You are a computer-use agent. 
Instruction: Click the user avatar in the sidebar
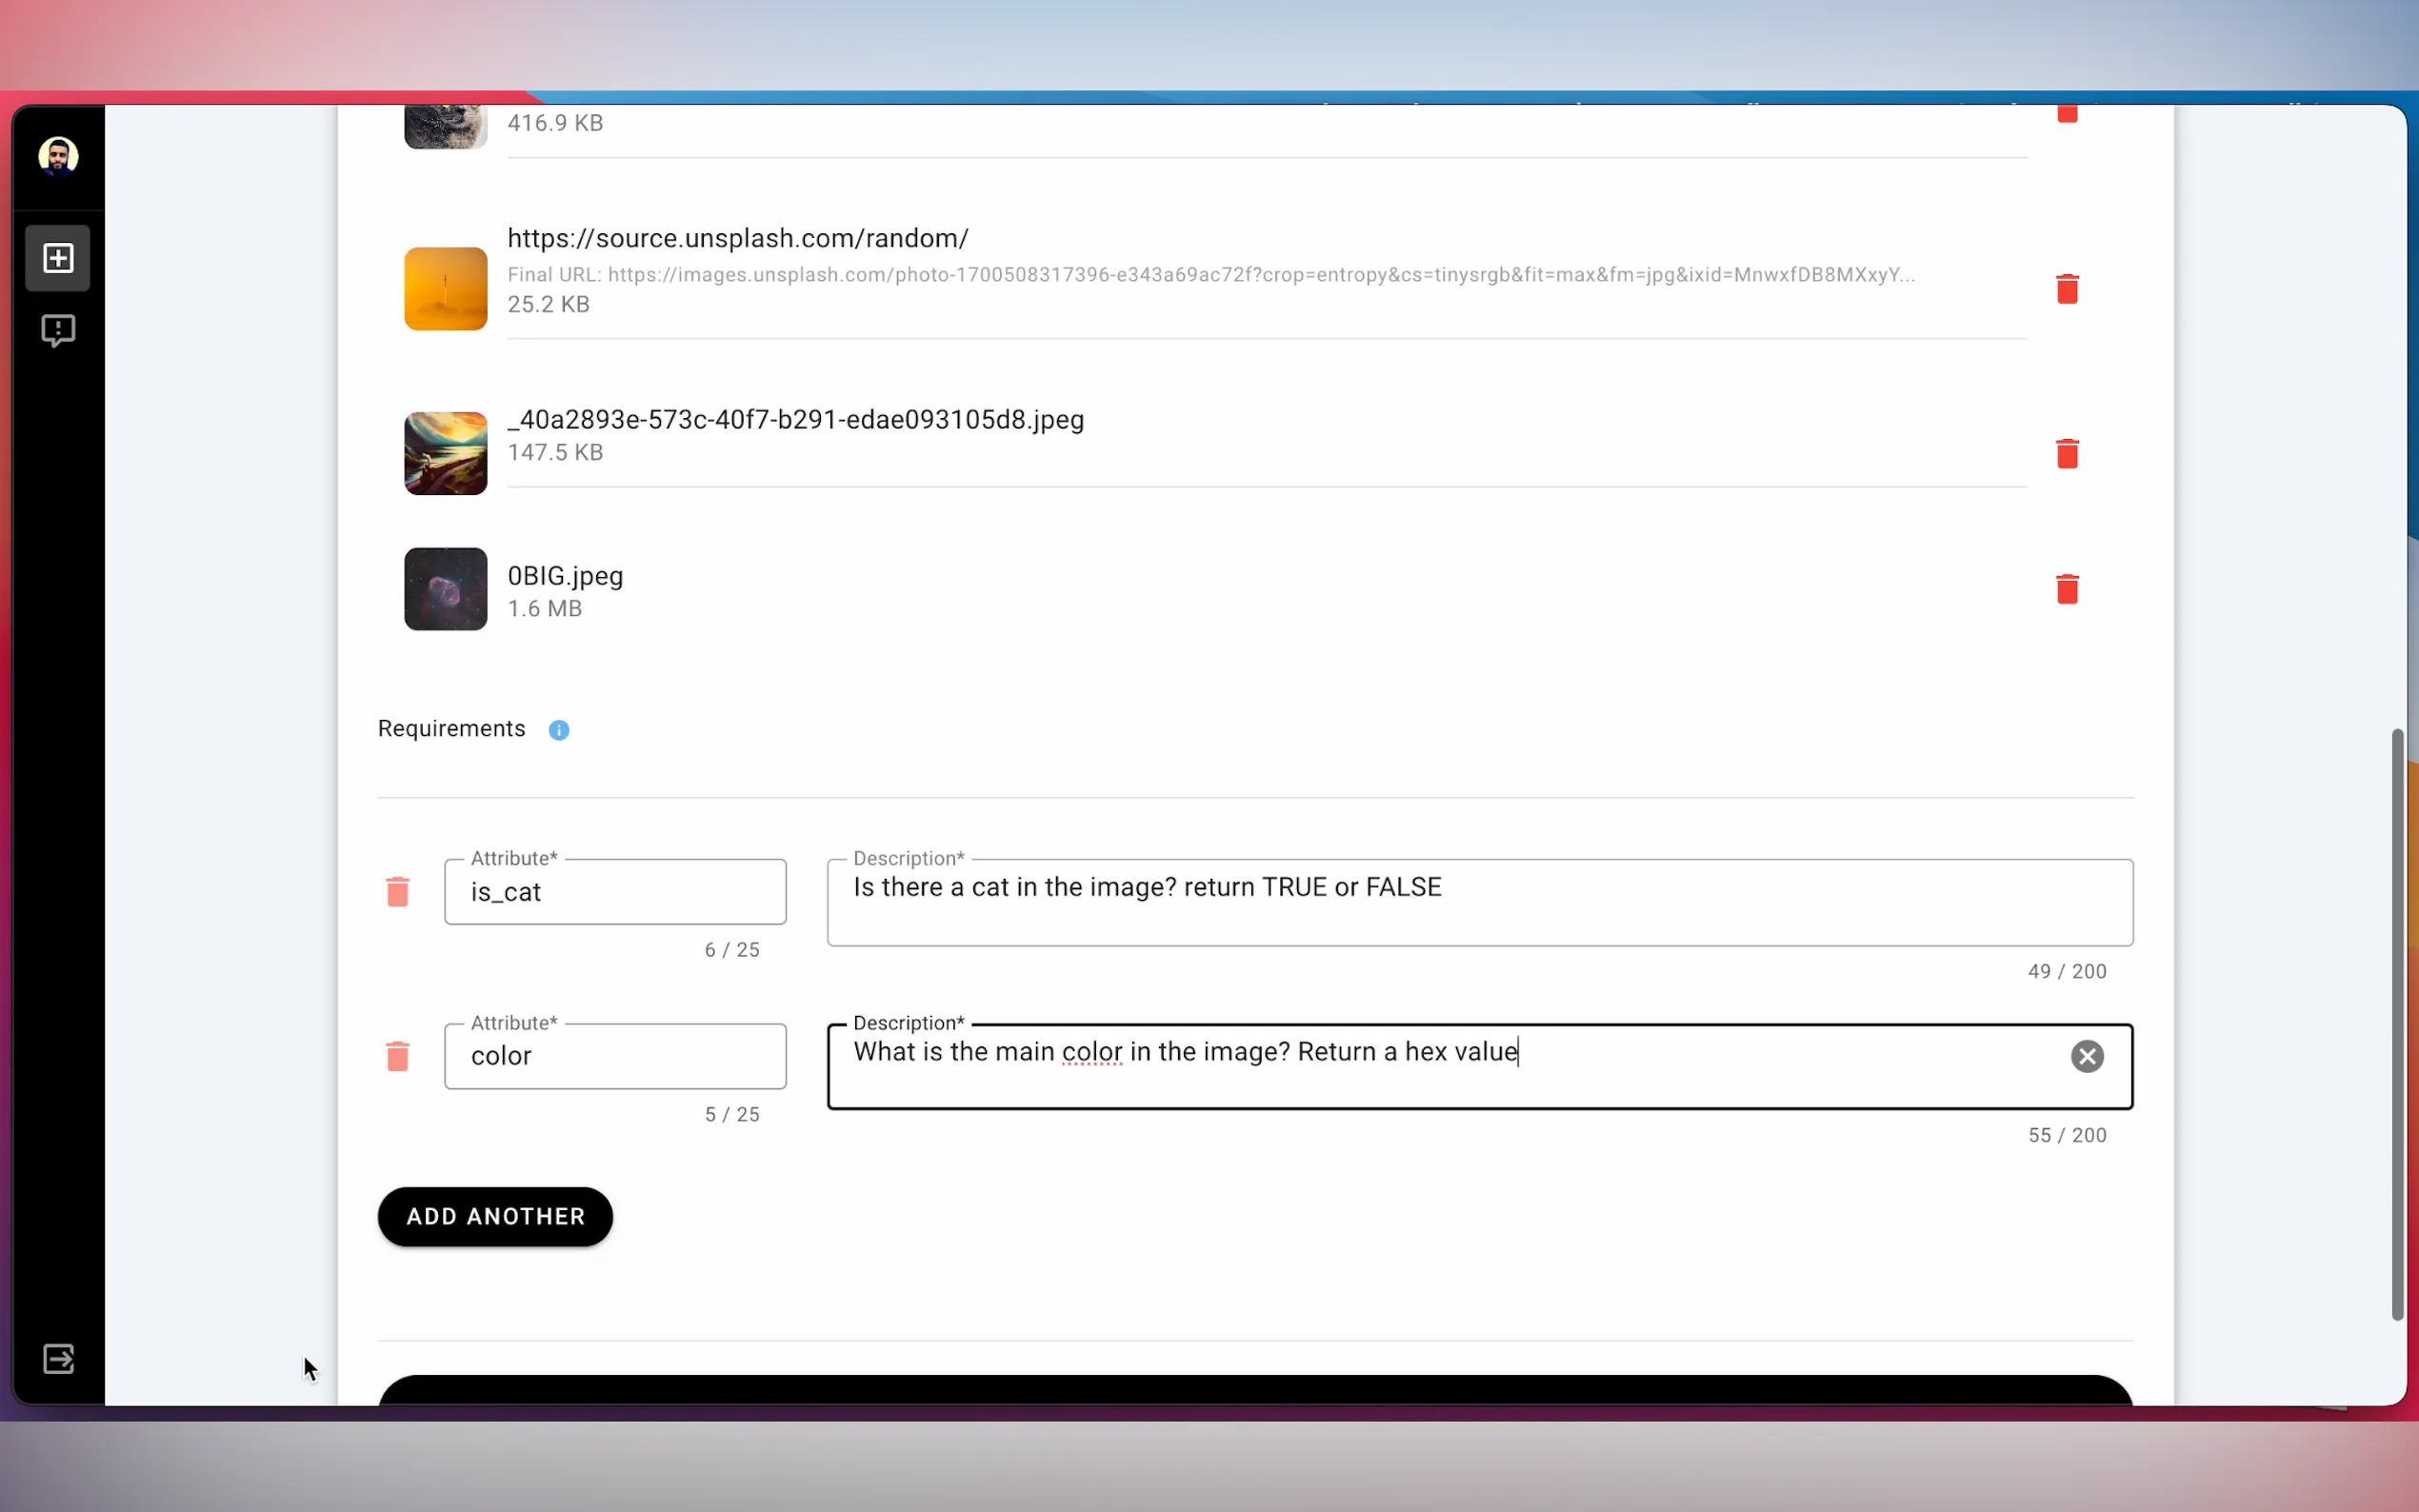[x=58, y=157]
